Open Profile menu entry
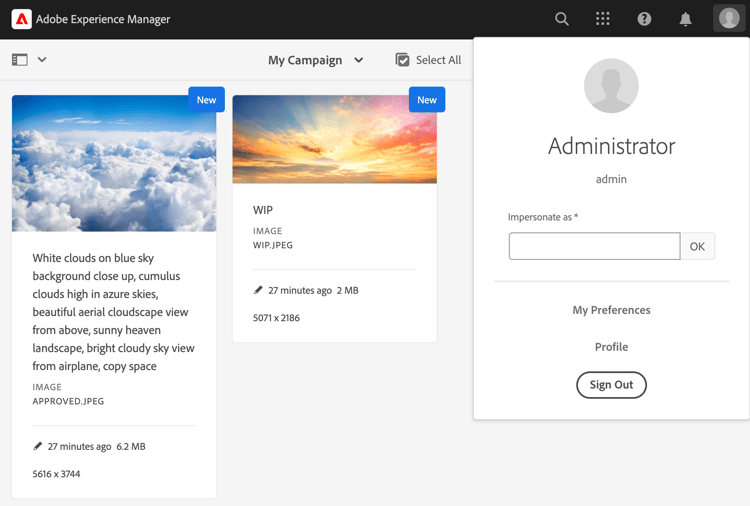Screen dimensions: 750x506 [x=611, y=347]
